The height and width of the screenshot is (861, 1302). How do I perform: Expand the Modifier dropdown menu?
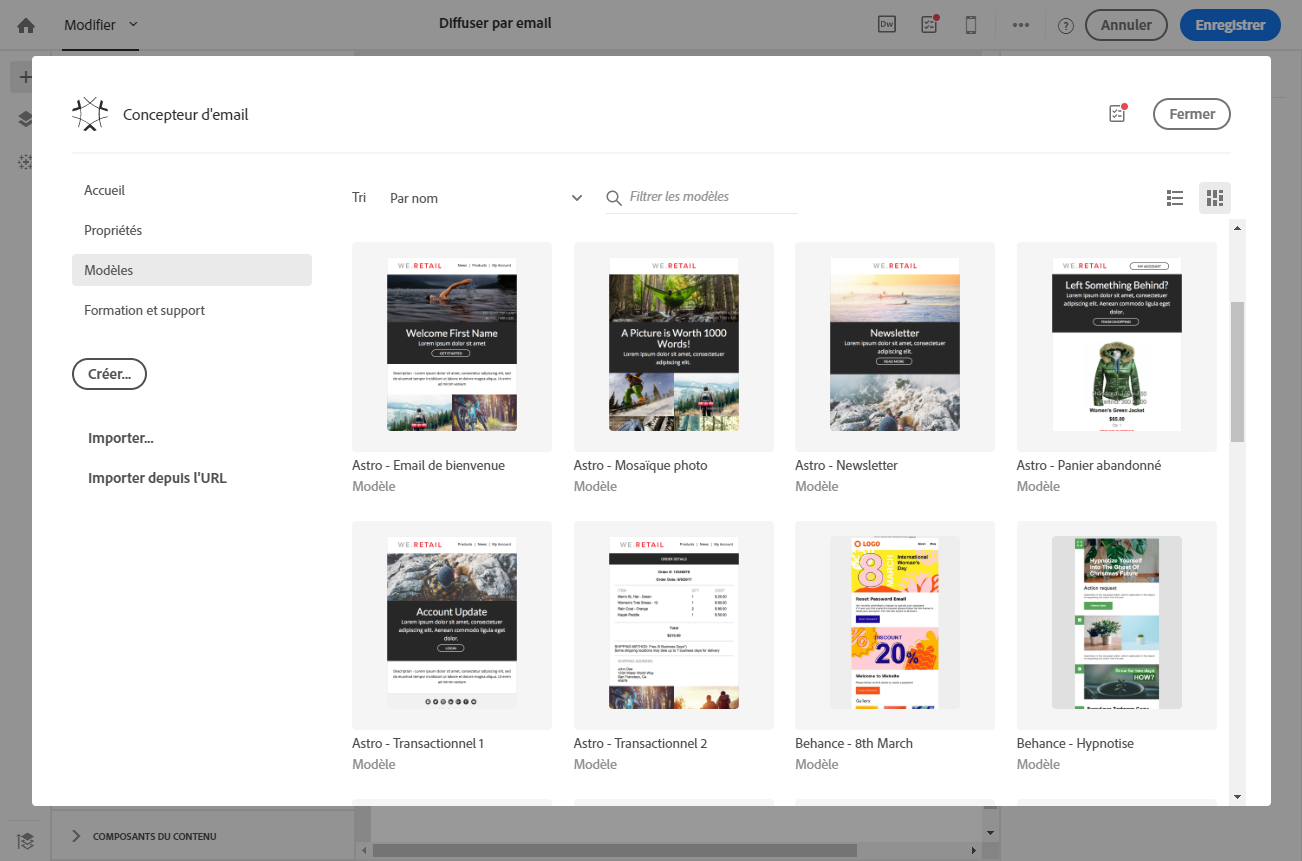[100, 25]
